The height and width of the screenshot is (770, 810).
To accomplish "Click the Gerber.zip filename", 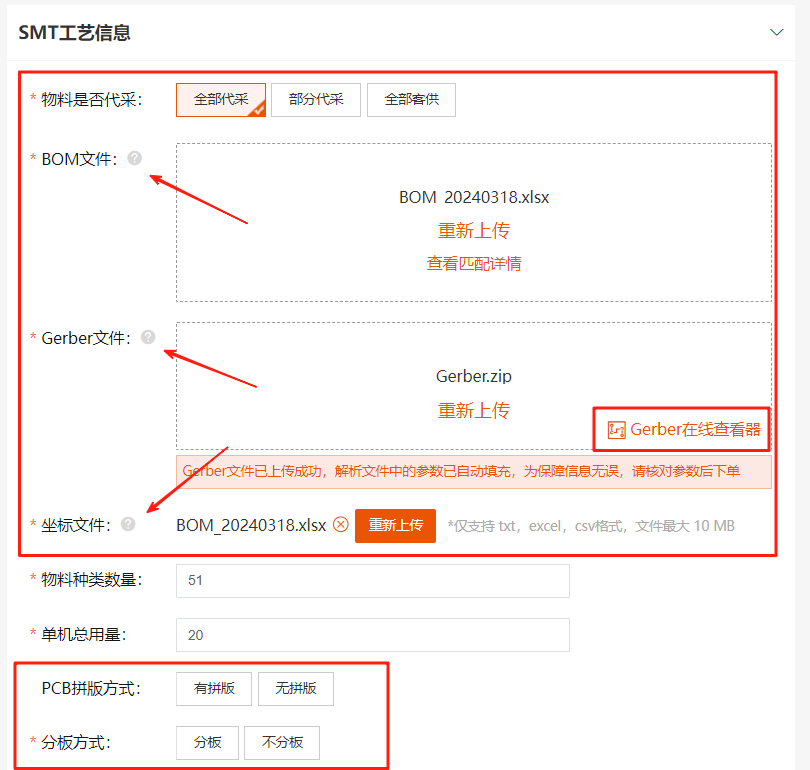I will point(474,376).
